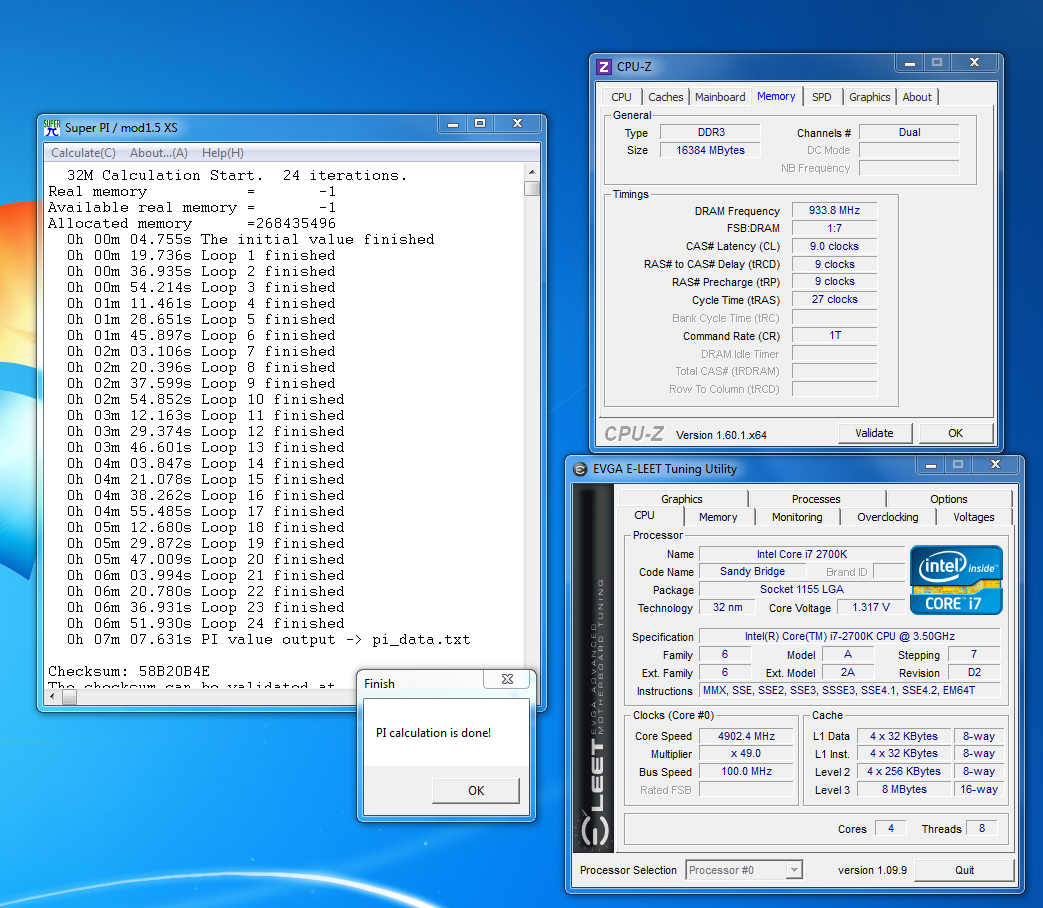Click the Checksum: 58B20B4E line
Viewport: 1043px width, 908px height.
(129, 671)
